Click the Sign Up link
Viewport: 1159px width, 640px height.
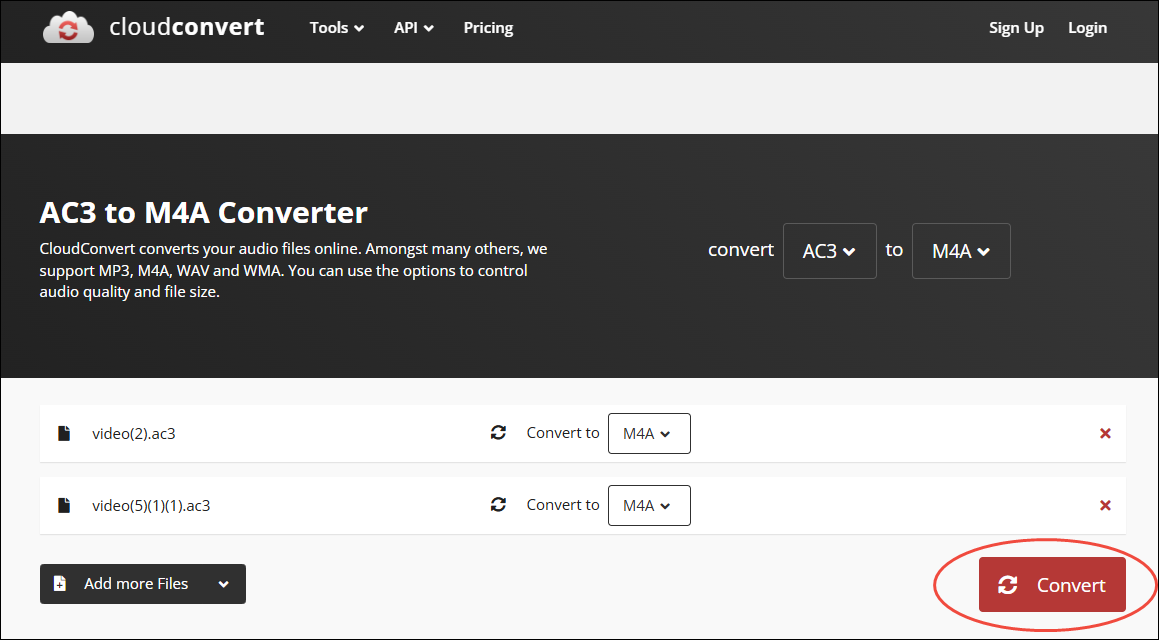pos(1016,28)
